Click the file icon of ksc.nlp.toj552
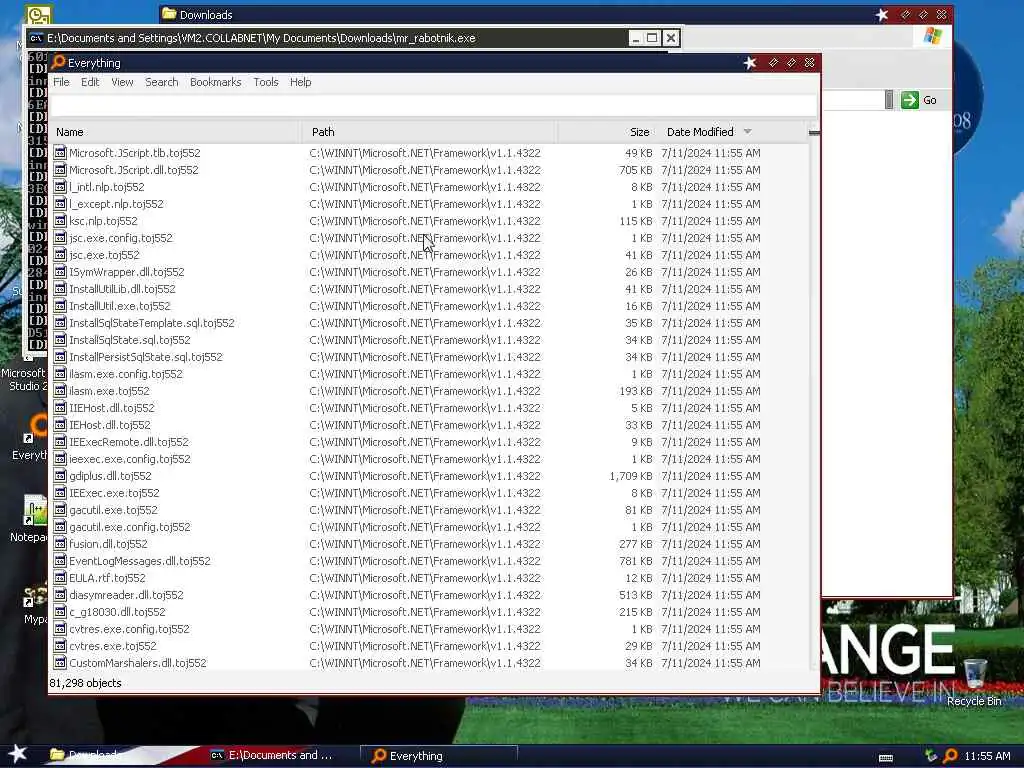The width and height of the screenshot is (1024, 768). (x=60, y=221)
